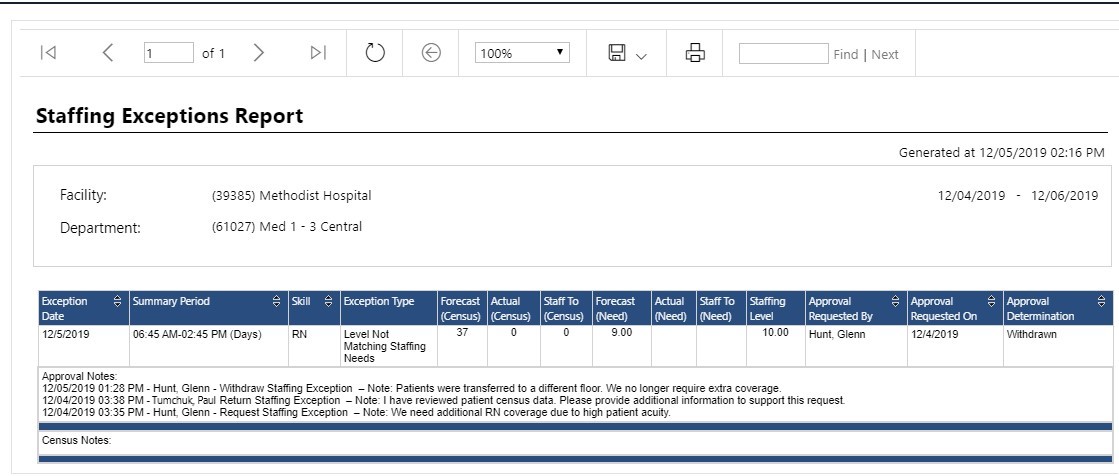Jump to the last report page
1119x476 pixels.
click(318, 54)
